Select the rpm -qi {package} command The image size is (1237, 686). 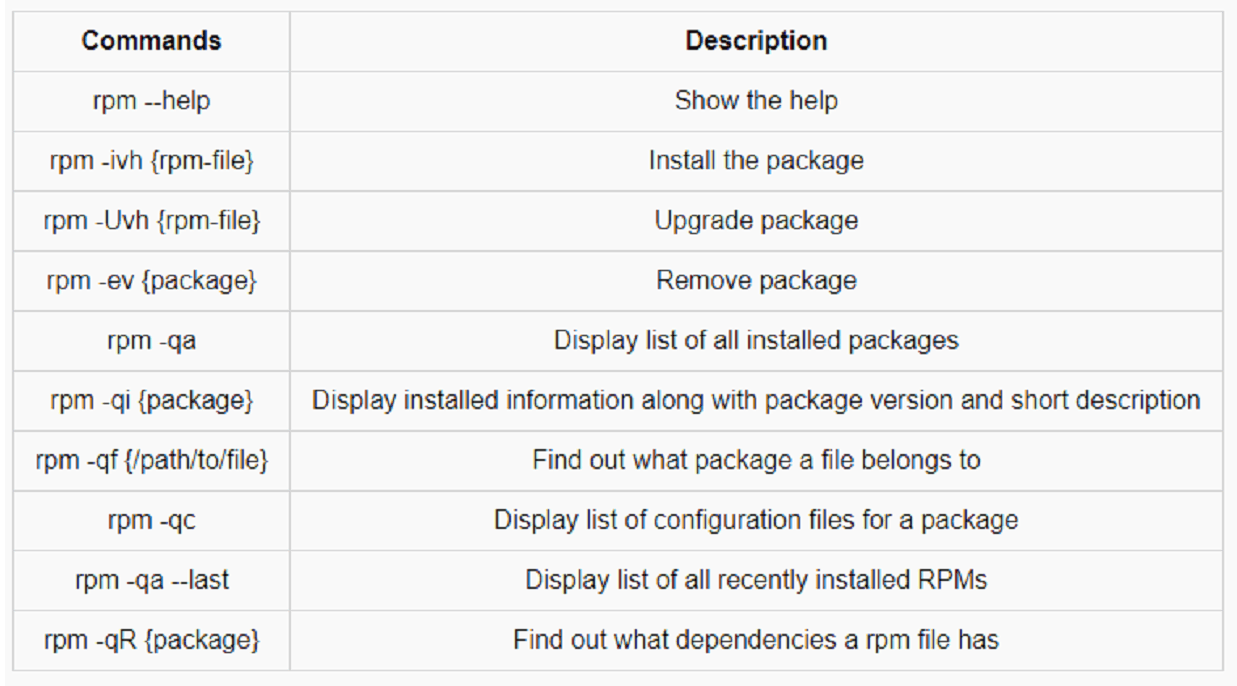(x=151, y=401)
